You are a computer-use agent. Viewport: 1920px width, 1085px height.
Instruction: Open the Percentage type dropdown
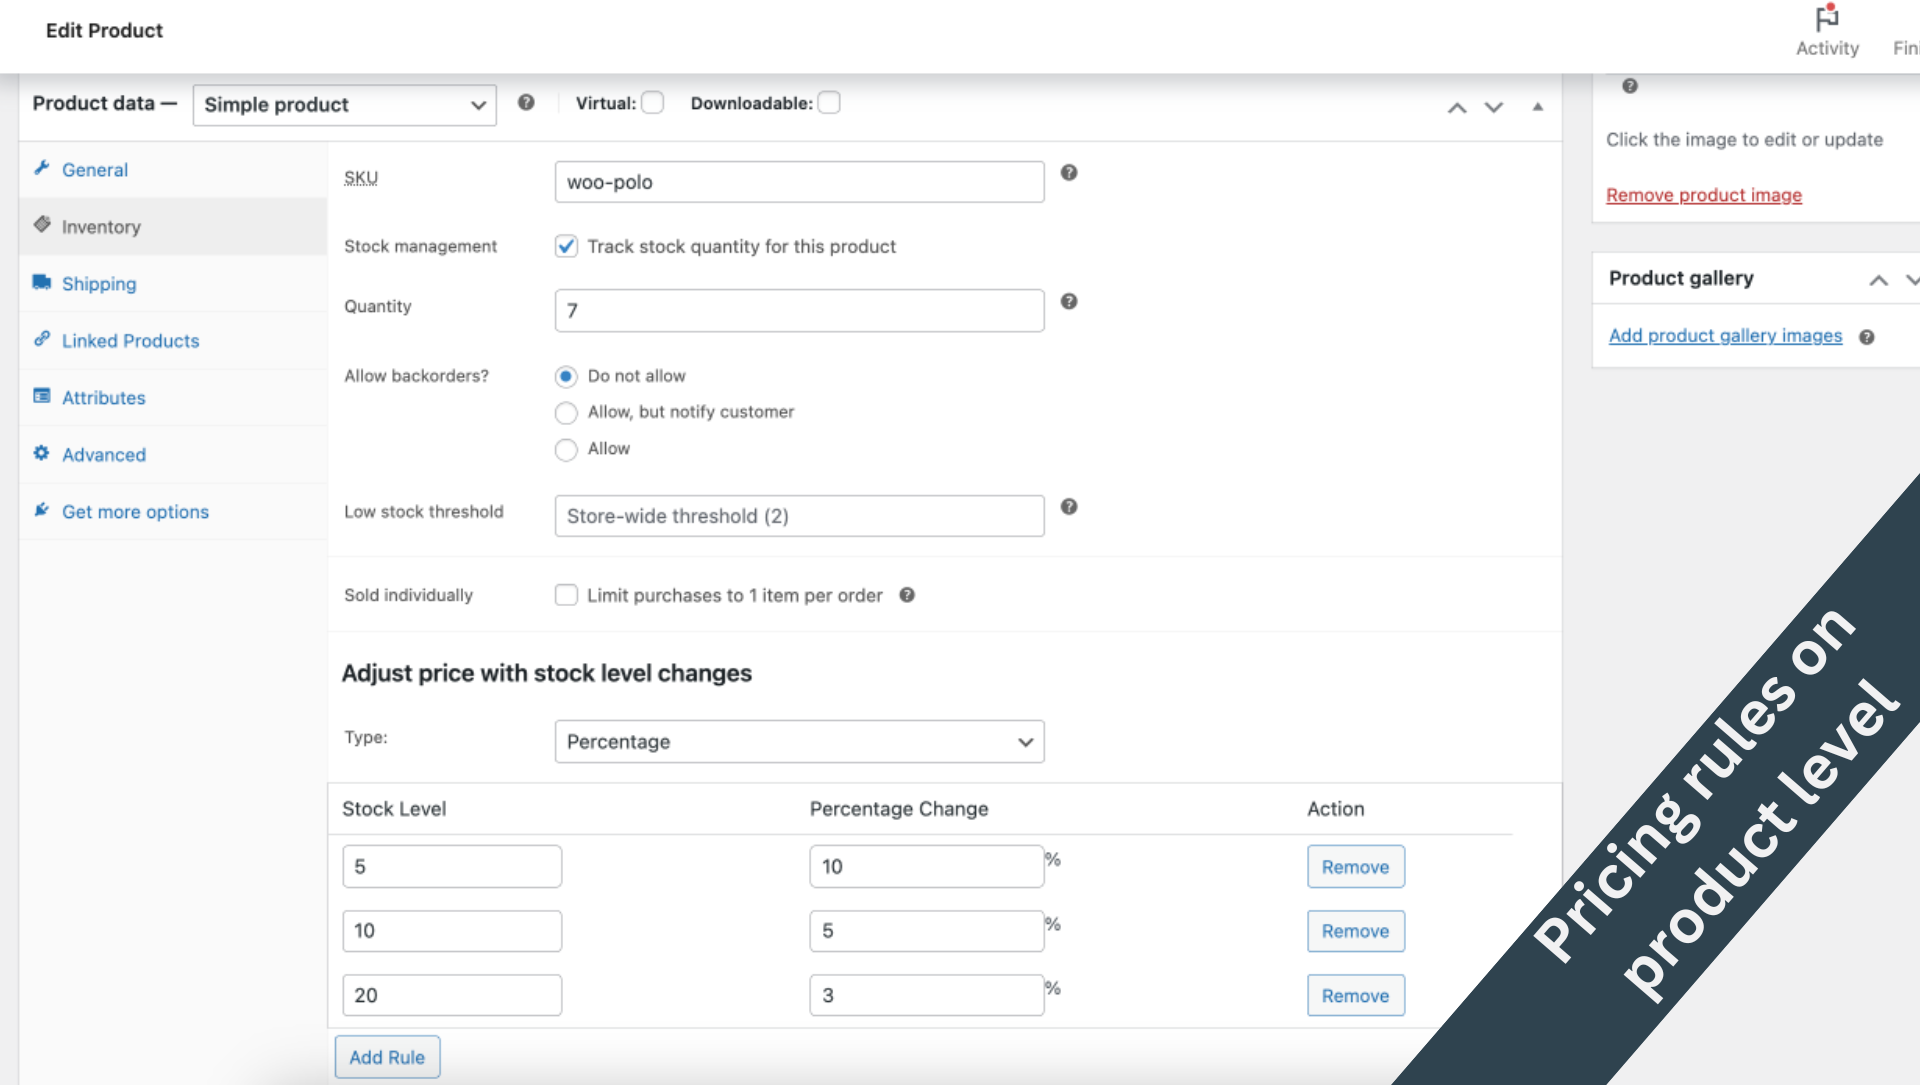(x=799, y=741)
